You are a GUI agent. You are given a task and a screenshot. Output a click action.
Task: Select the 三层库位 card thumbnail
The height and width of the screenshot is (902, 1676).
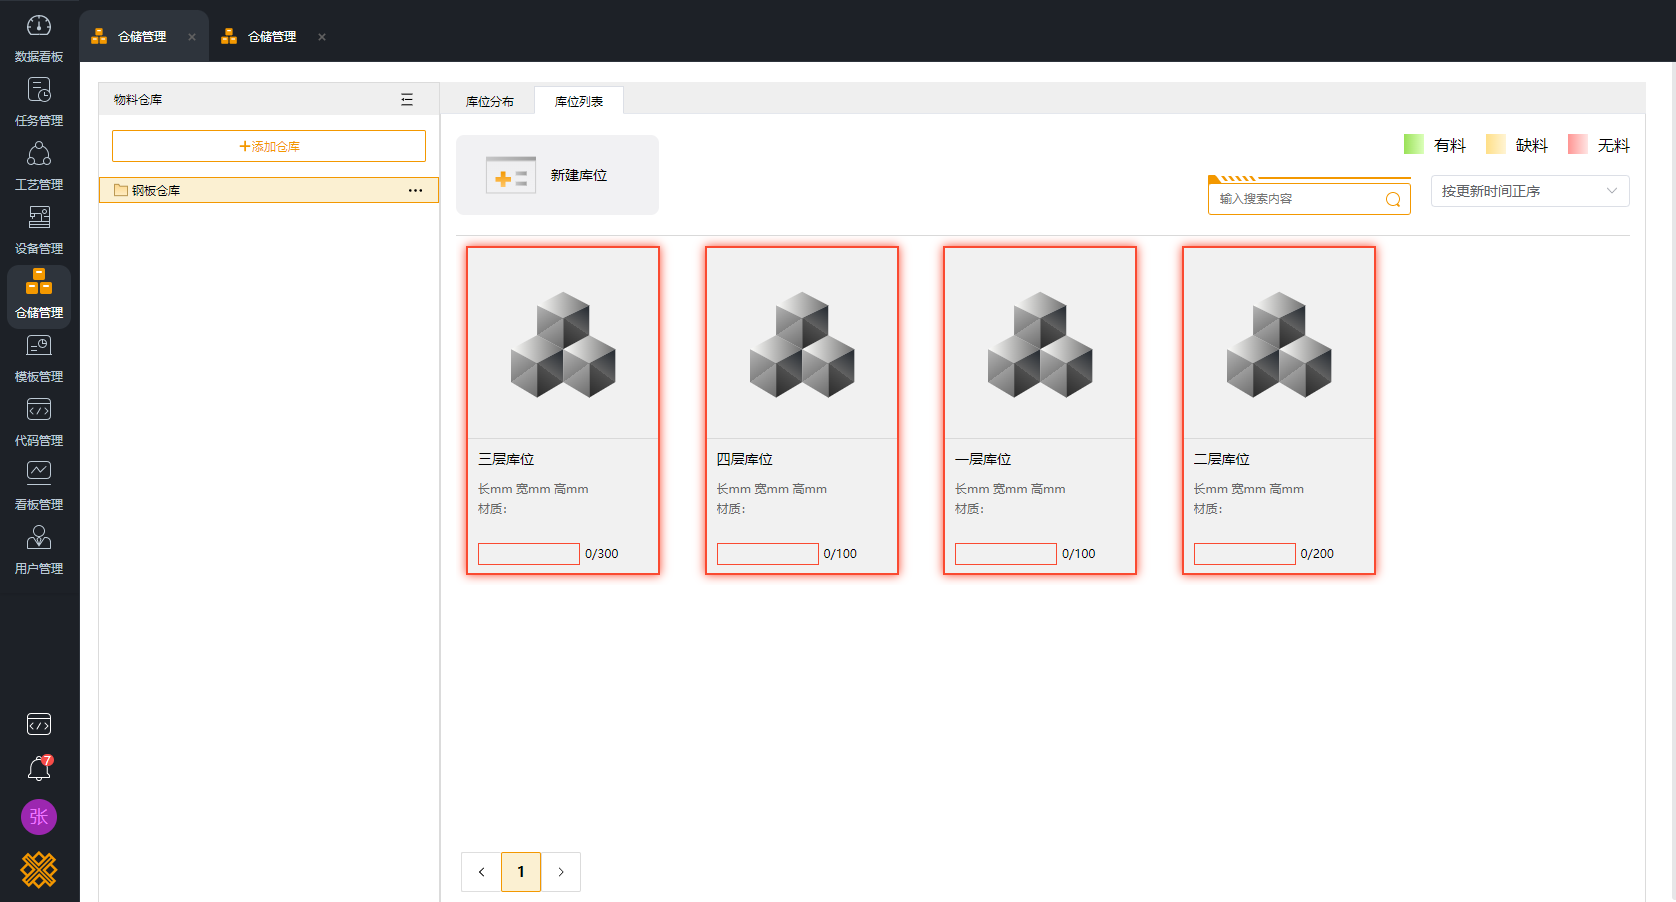click(563, 344)
